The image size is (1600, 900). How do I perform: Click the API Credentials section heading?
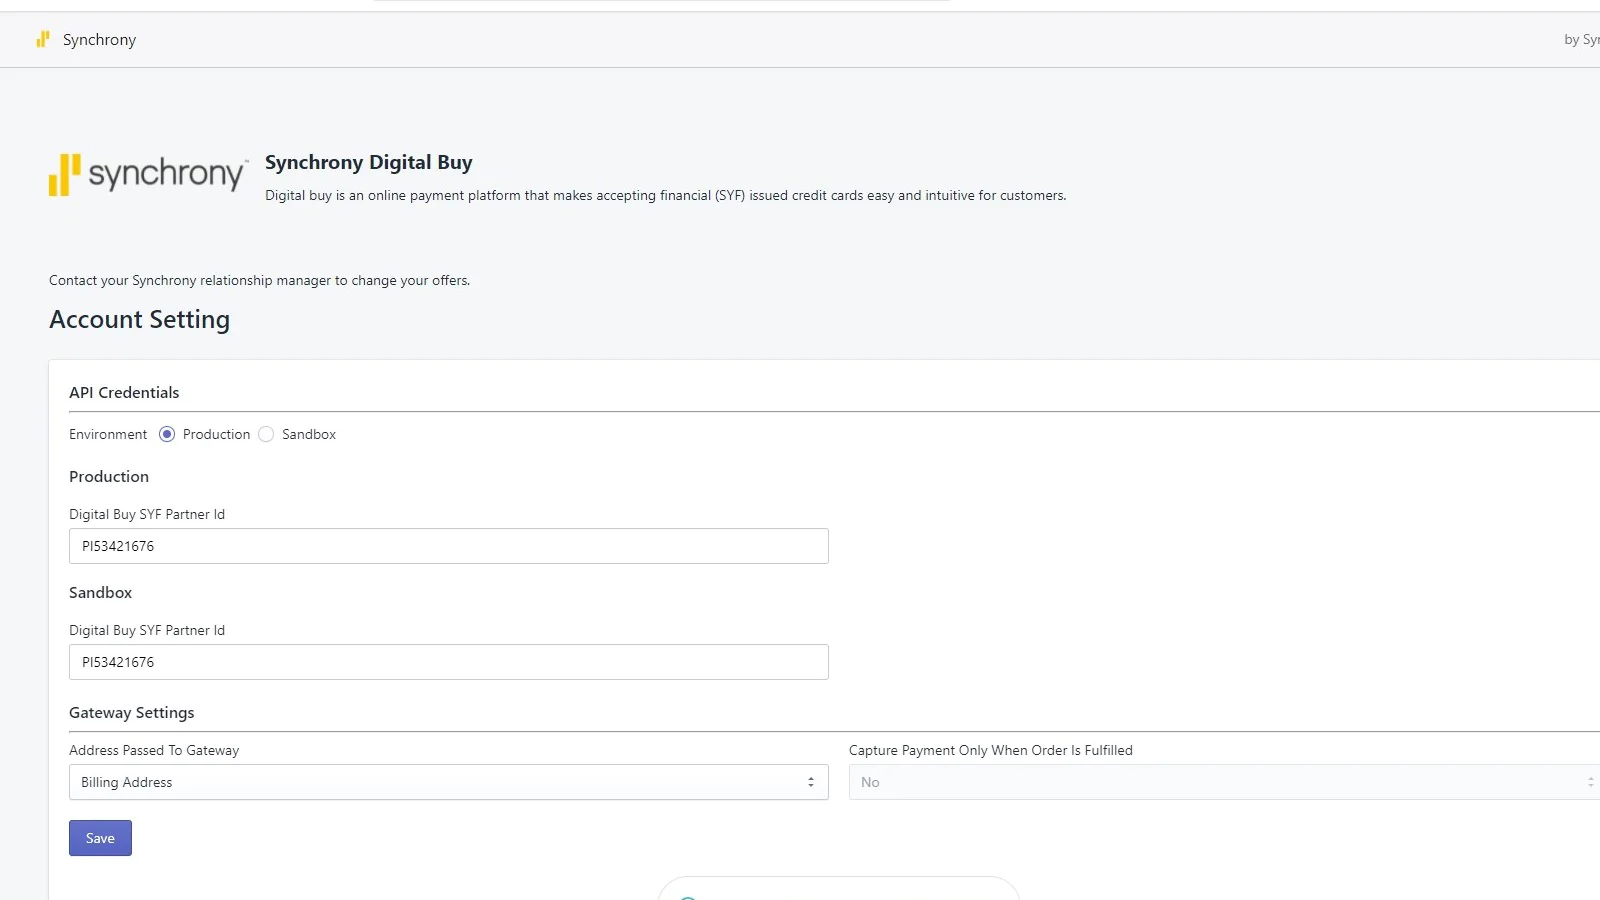click(x=124, y=393)
